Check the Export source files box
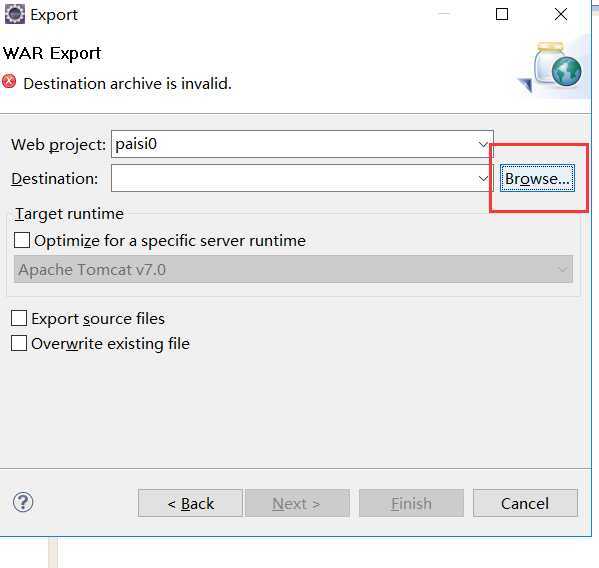The image size is (599, 568). (19, 318)
